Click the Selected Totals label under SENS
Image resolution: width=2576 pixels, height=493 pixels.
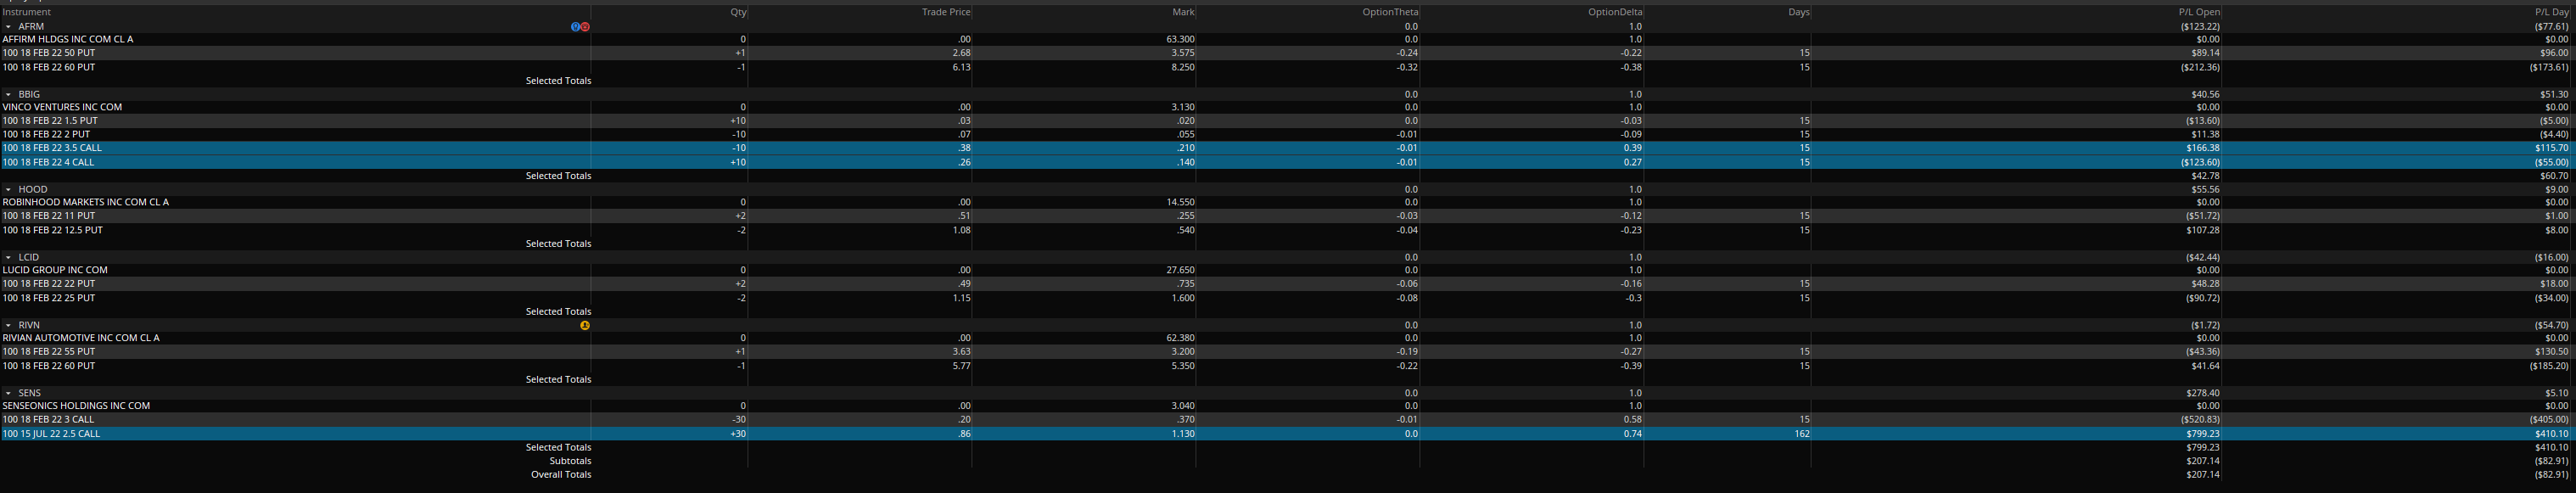558,448
